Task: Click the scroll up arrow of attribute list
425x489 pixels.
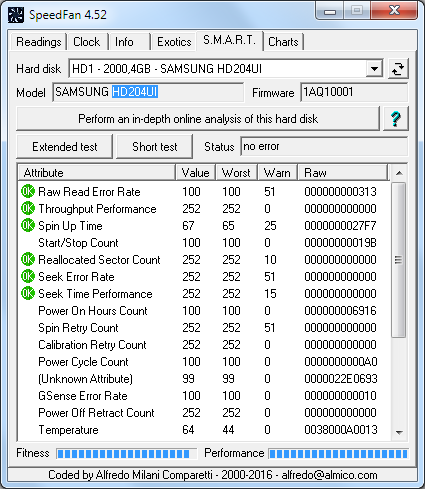Action: tap(399, 173)
